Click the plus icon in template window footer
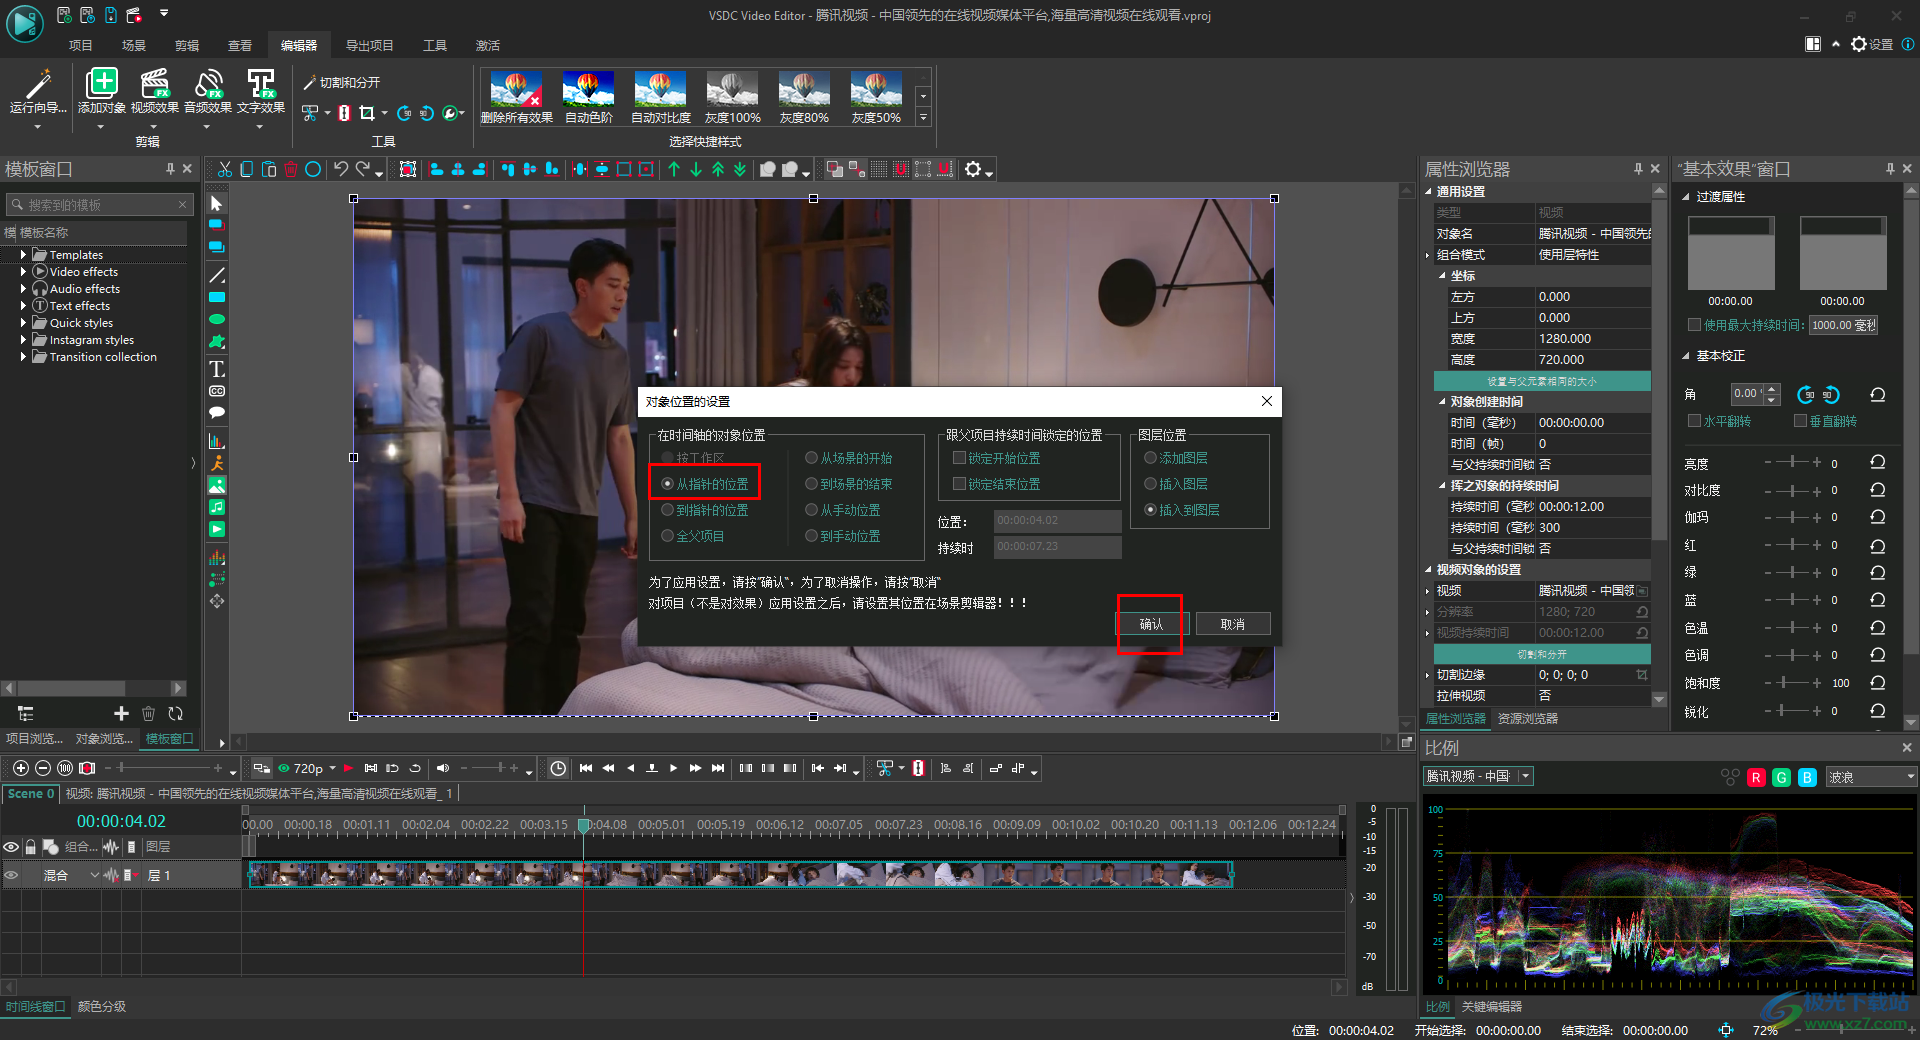This screenshot has width=1920, height=1040. pyautogui.click(x=121, y=713)
